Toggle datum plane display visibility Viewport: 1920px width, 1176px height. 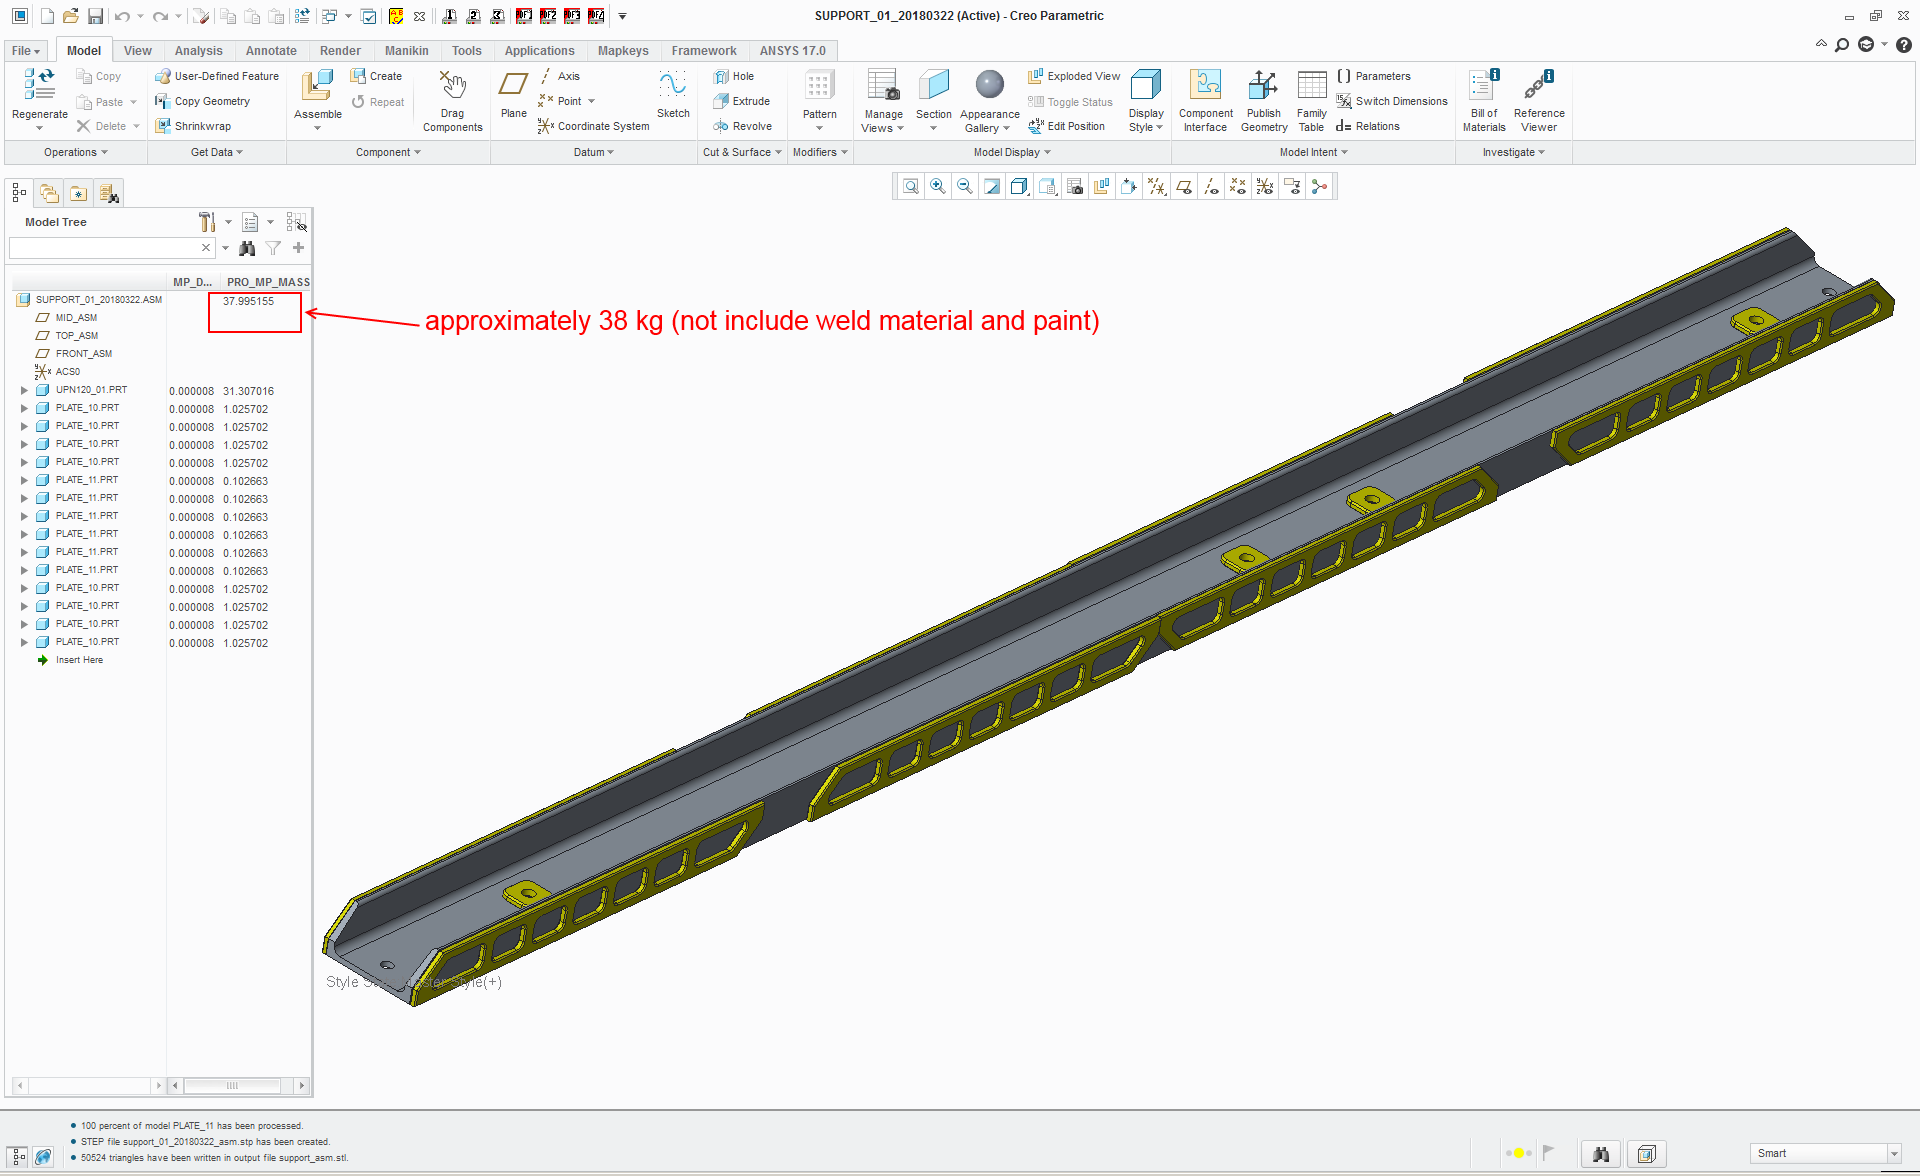point(1184,186)
